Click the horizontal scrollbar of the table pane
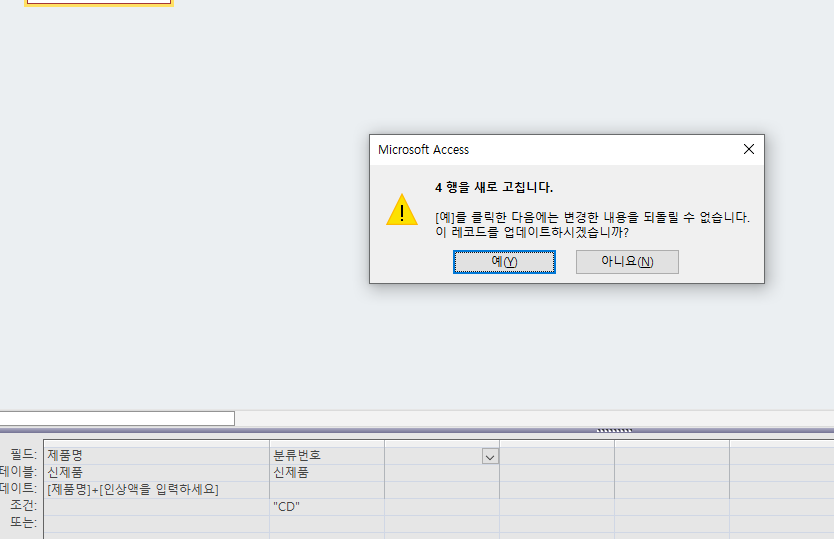This screenshot has height=539, width=834. point(117,418)
